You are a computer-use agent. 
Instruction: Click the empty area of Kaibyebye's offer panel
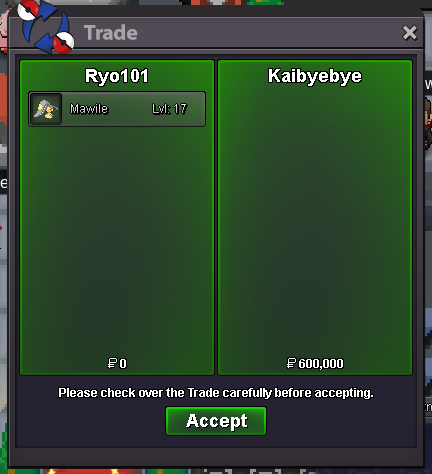[x=315, y=220]
